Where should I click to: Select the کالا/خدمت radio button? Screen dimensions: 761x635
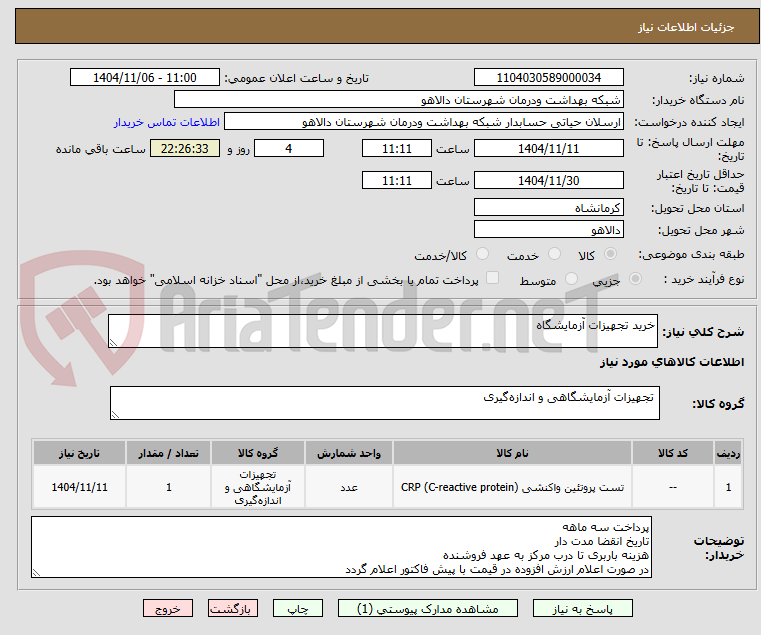point(482,254)
